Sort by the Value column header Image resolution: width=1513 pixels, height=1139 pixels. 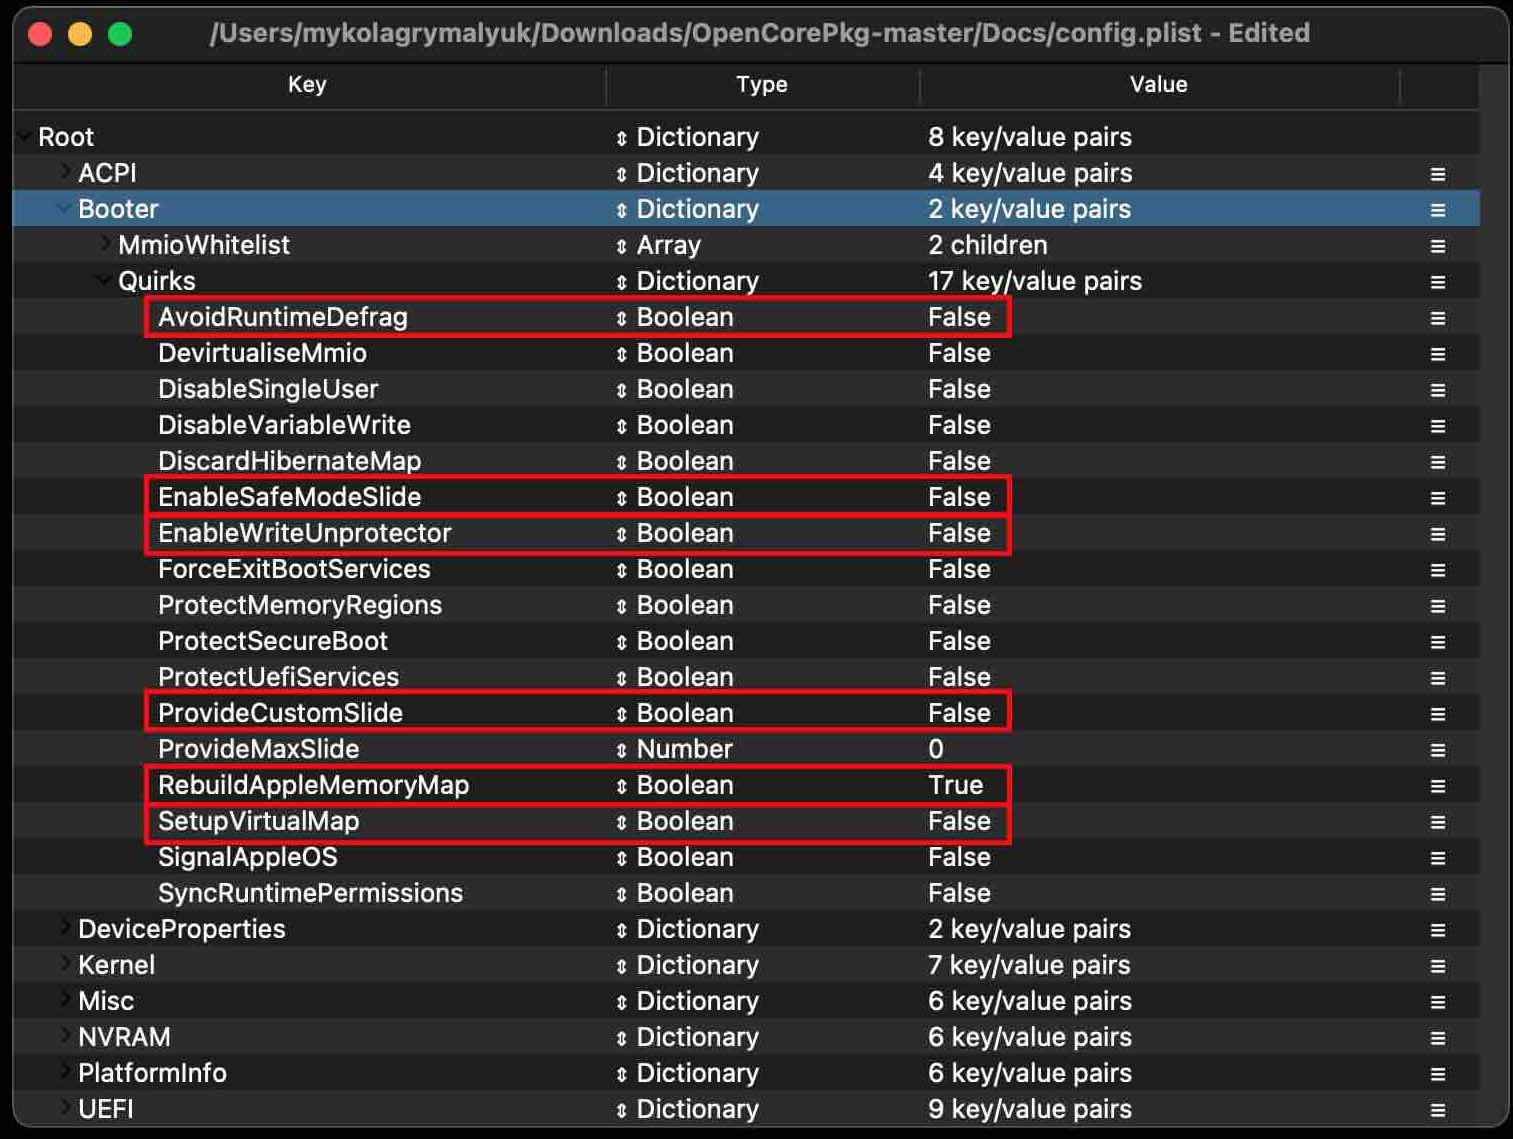[x=1159, y=85]
